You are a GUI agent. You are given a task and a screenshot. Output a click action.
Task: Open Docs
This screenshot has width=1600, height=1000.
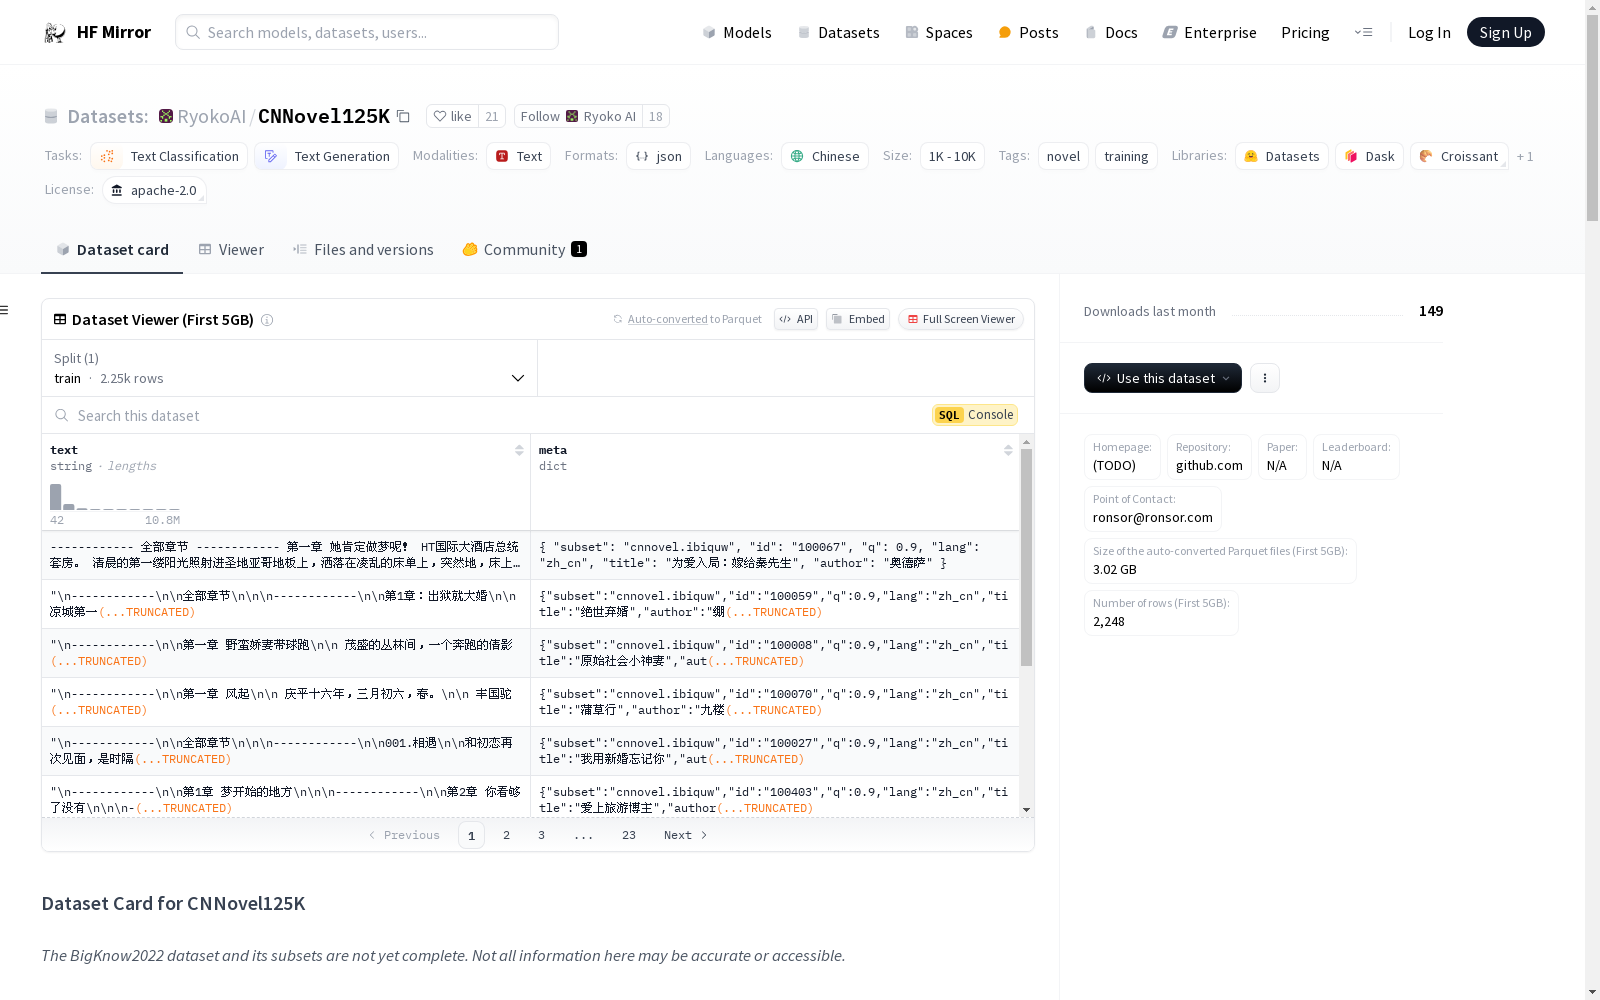pyautogui.click(x=1111, y=32)
